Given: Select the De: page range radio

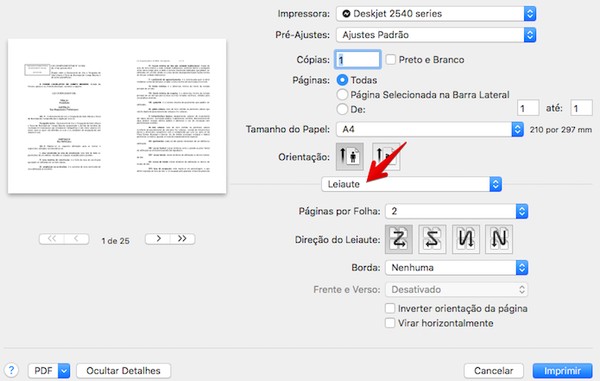Looking at the screenshot, I should [x=342, y=109].
